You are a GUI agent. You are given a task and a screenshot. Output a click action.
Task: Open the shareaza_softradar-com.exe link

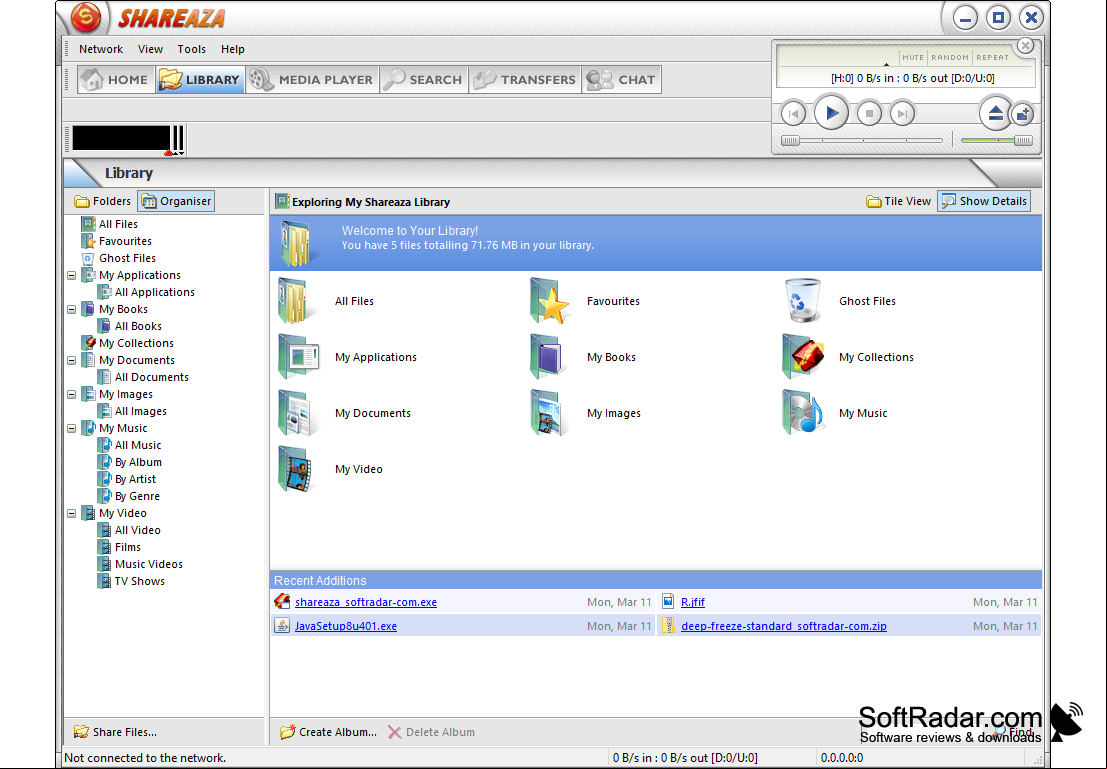(366, 602)
